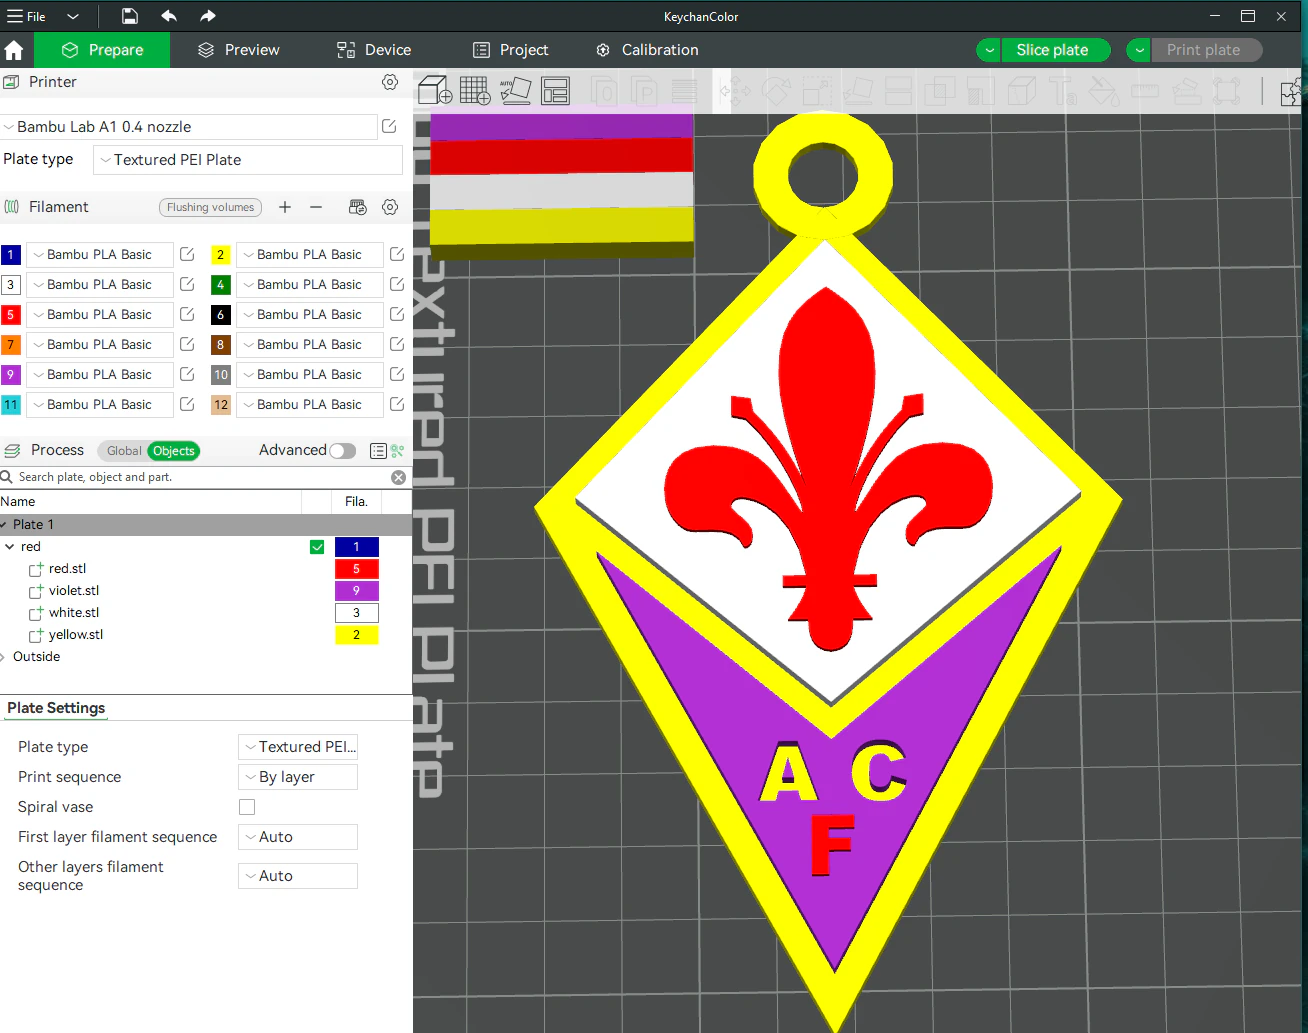The height and width of the screenshot is (1033, 1308).
Task: Open the filament 5 preset dropdown
Action: pyautogui.click(x=99, y=314)
